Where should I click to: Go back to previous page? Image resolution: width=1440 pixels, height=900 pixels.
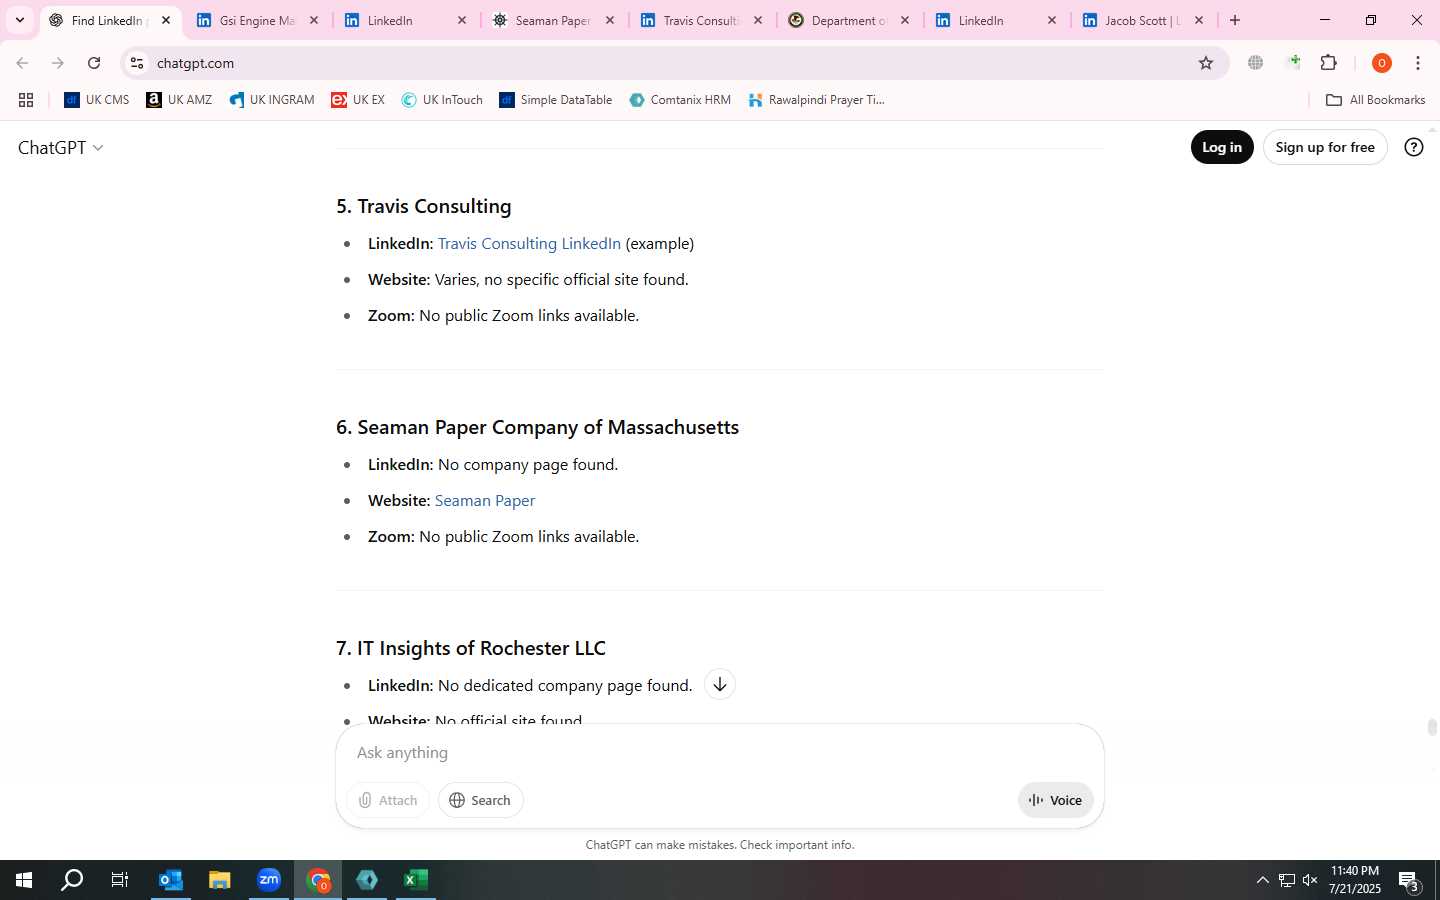click(x=22, y=63)
